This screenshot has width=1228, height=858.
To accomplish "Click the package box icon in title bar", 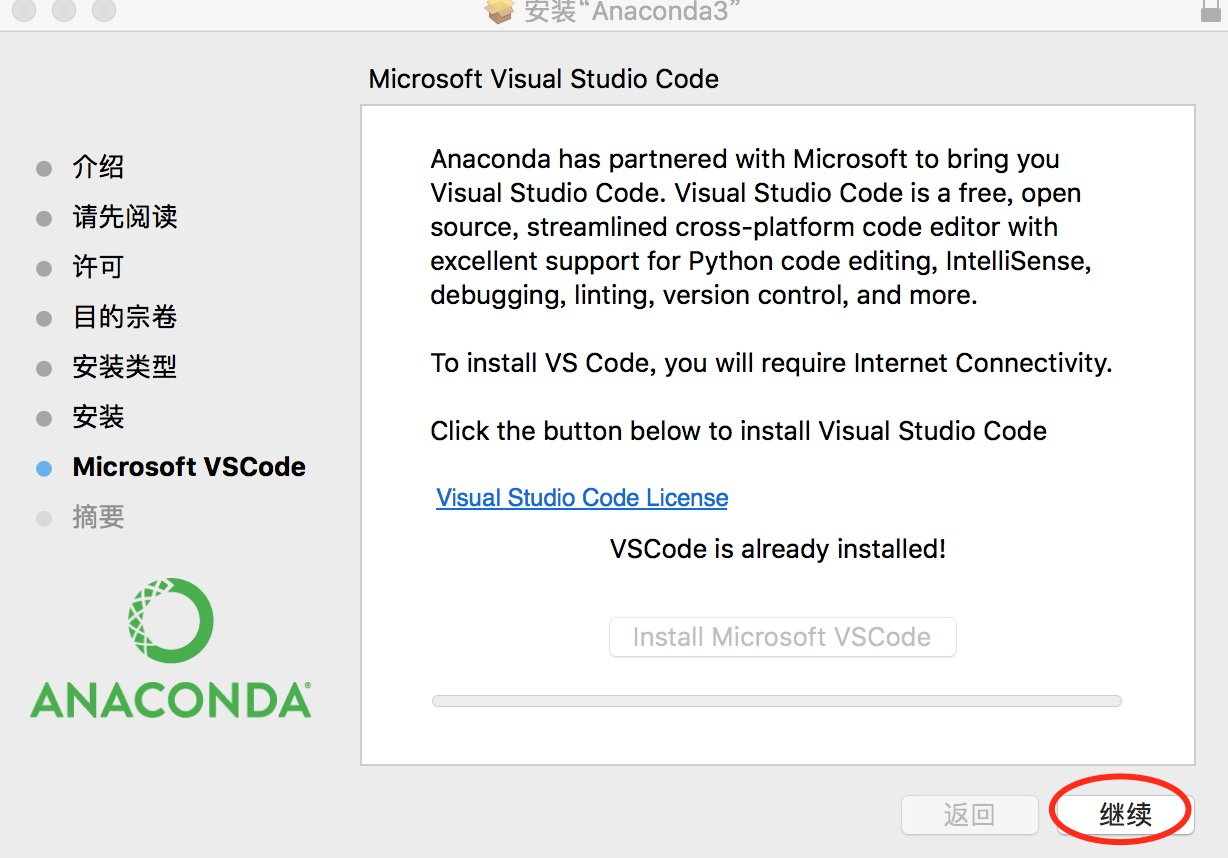I will click(x=499, y=10).
